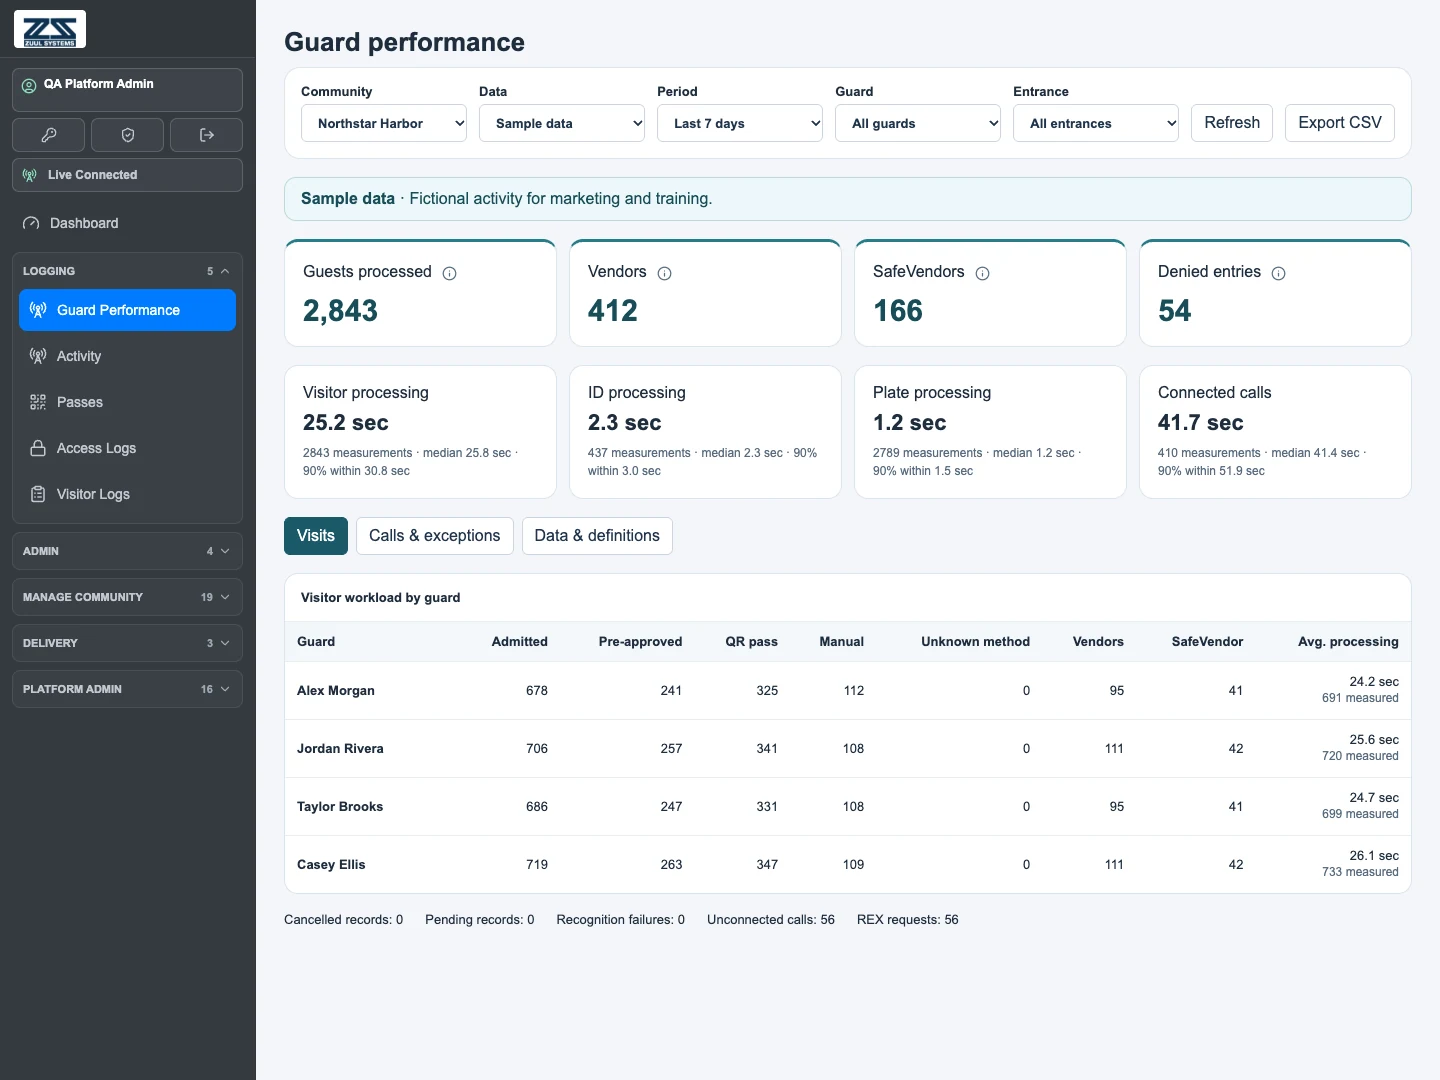Screen dimensions: 1440x1080
Task: Click the QA Platform Admin user icon
Action: click(29, 85)
